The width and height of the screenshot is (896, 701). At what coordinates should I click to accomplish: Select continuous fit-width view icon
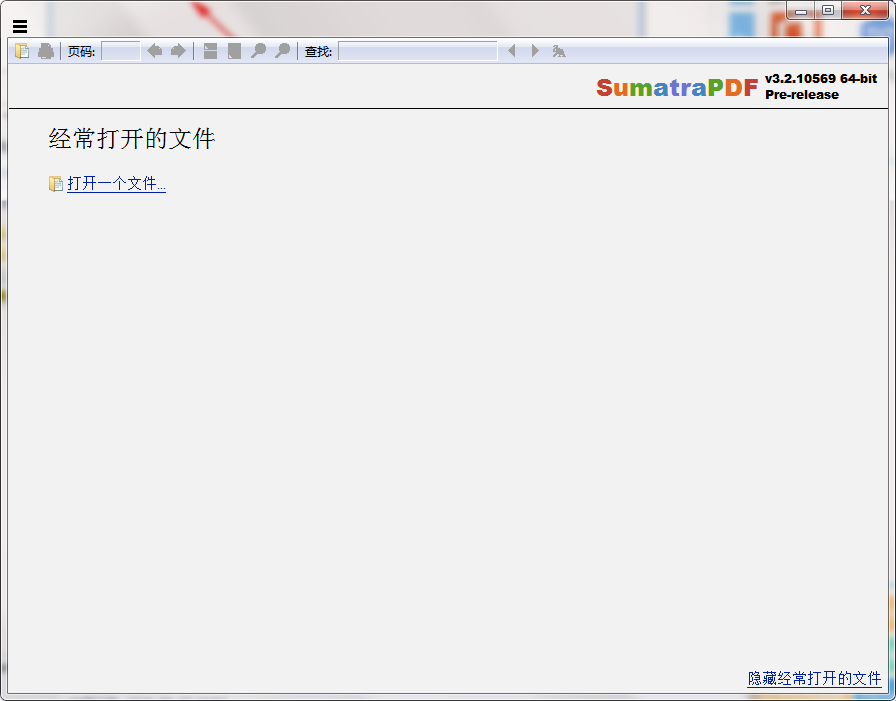pyautogui.click(x=210, y=51)
